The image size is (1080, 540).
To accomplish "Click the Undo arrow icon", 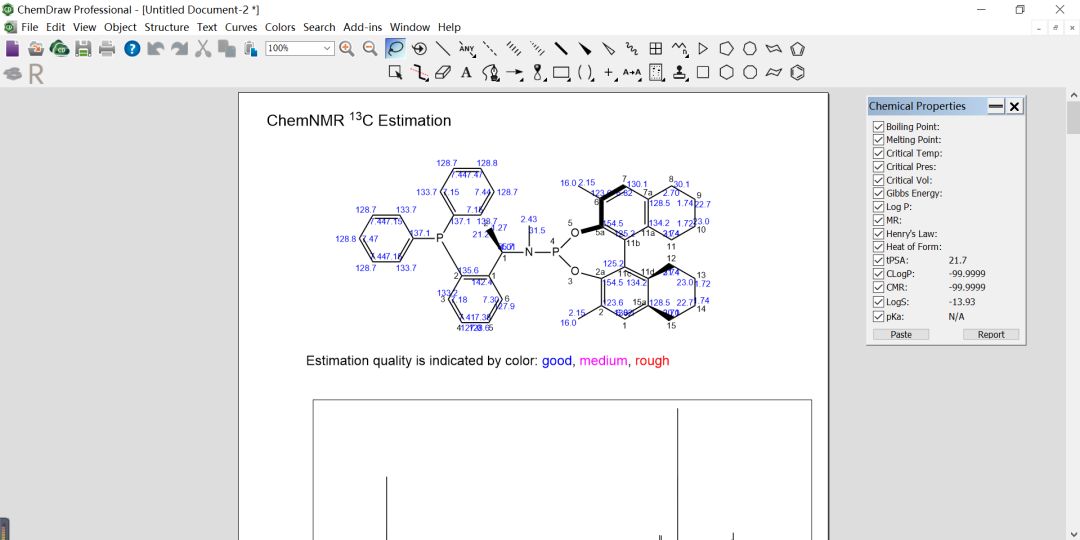I will click(156, 48).
